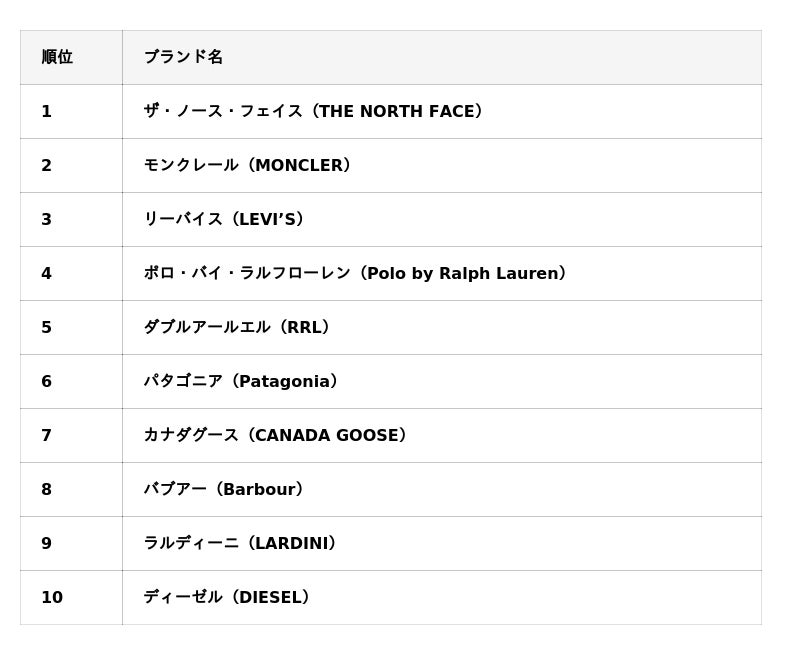The height and width of the screenshot is (655, 800).
Task: Click rank number 7 cell
Action: [x=47, y=435]
